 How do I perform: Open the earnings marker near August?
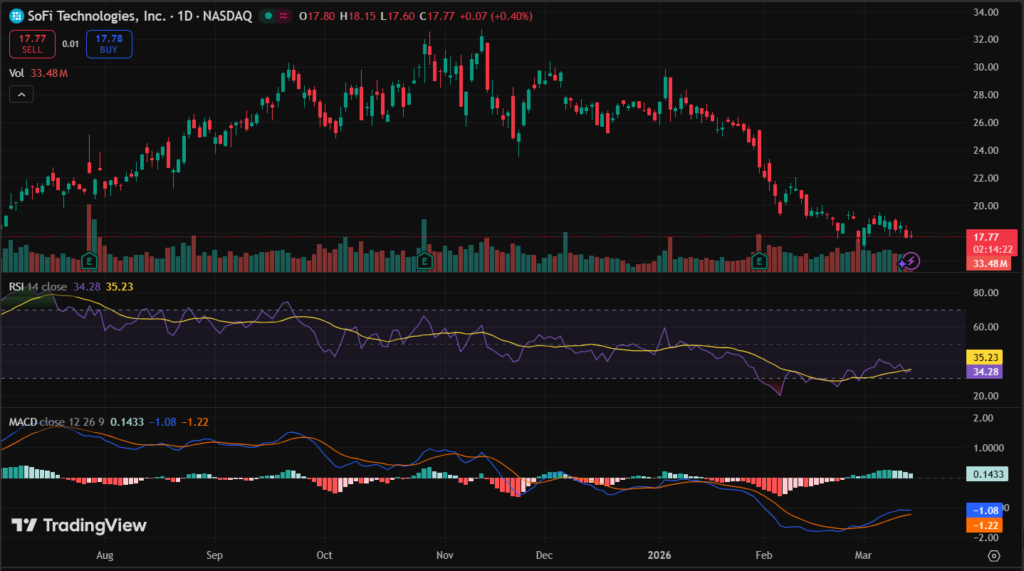92,260
